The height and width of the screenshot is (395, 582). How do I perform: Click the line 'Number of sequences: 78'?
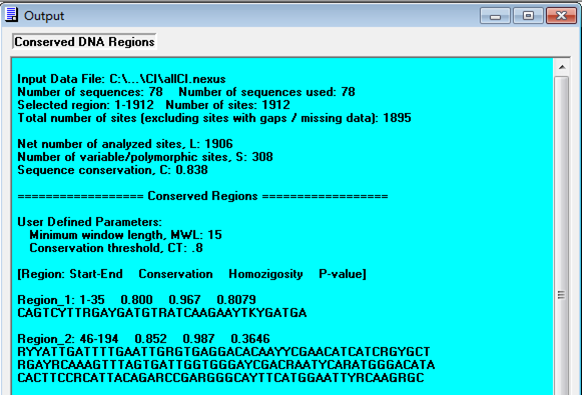point(90,92)
